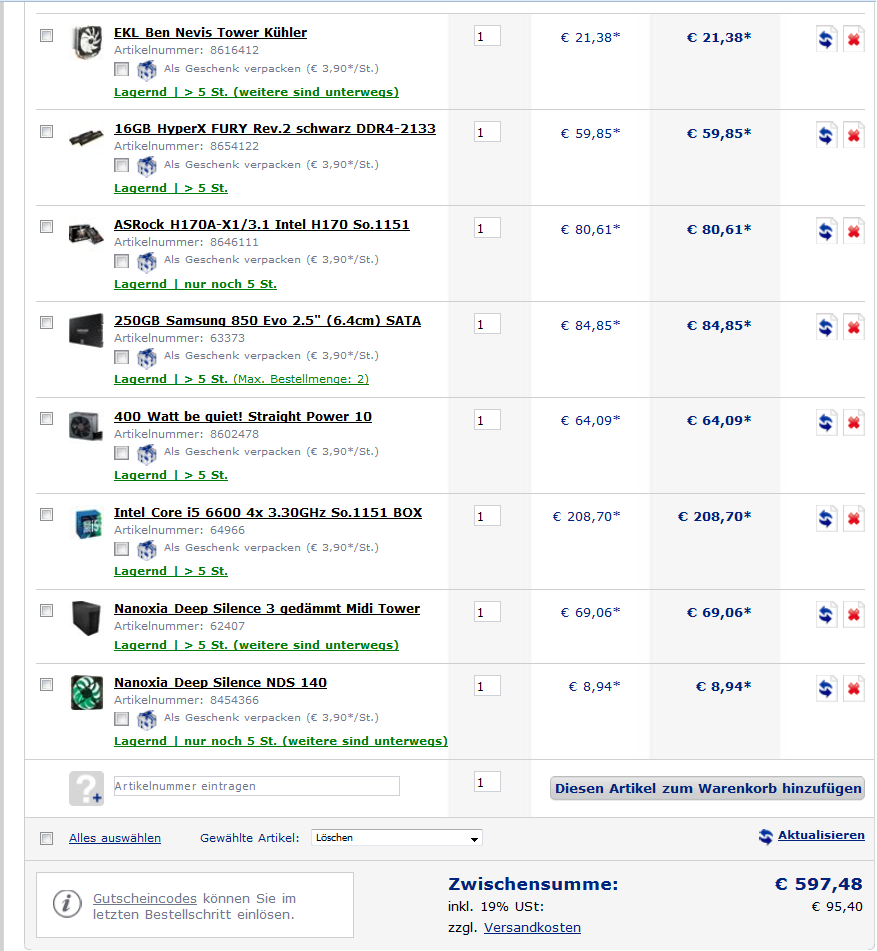The height and width of the screenshot is (951, 877).
Task: Check the Alles auswählen checkbox
Action: (x=47, y=838)
